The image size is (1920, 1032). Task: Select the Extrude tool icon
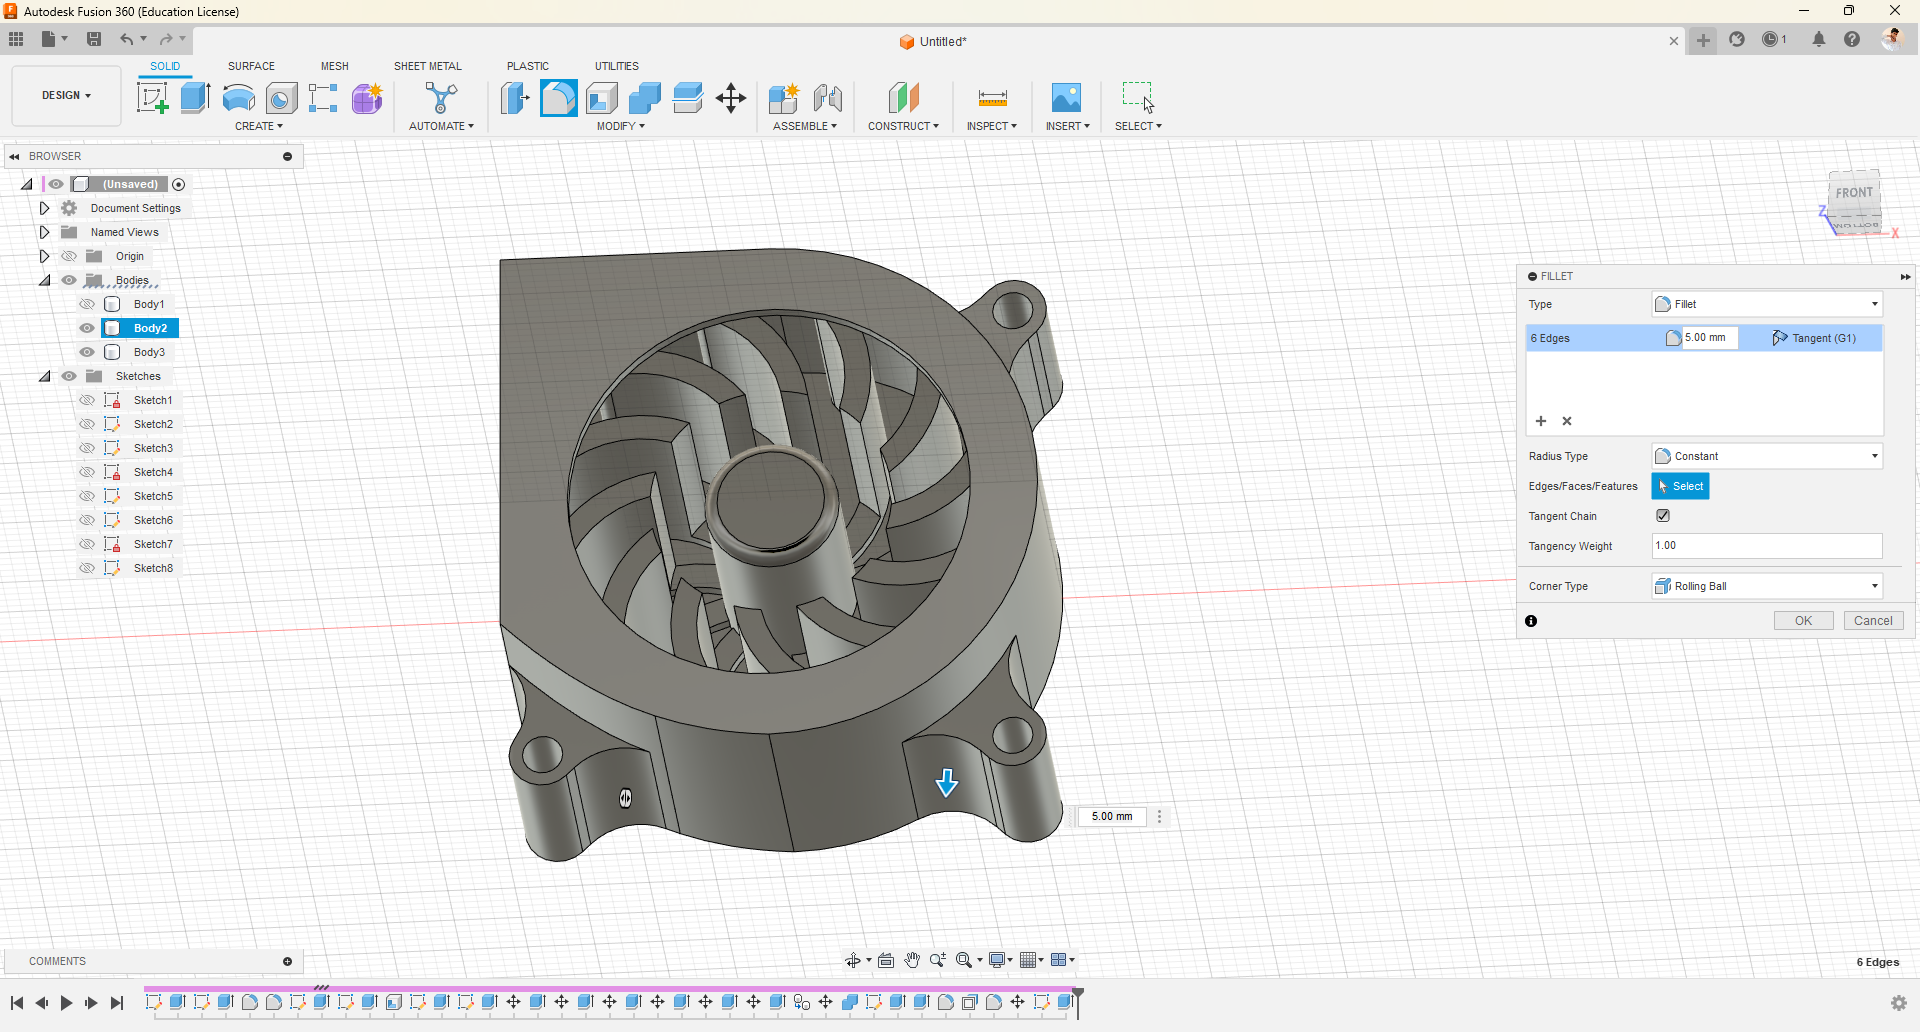[195, 98]
